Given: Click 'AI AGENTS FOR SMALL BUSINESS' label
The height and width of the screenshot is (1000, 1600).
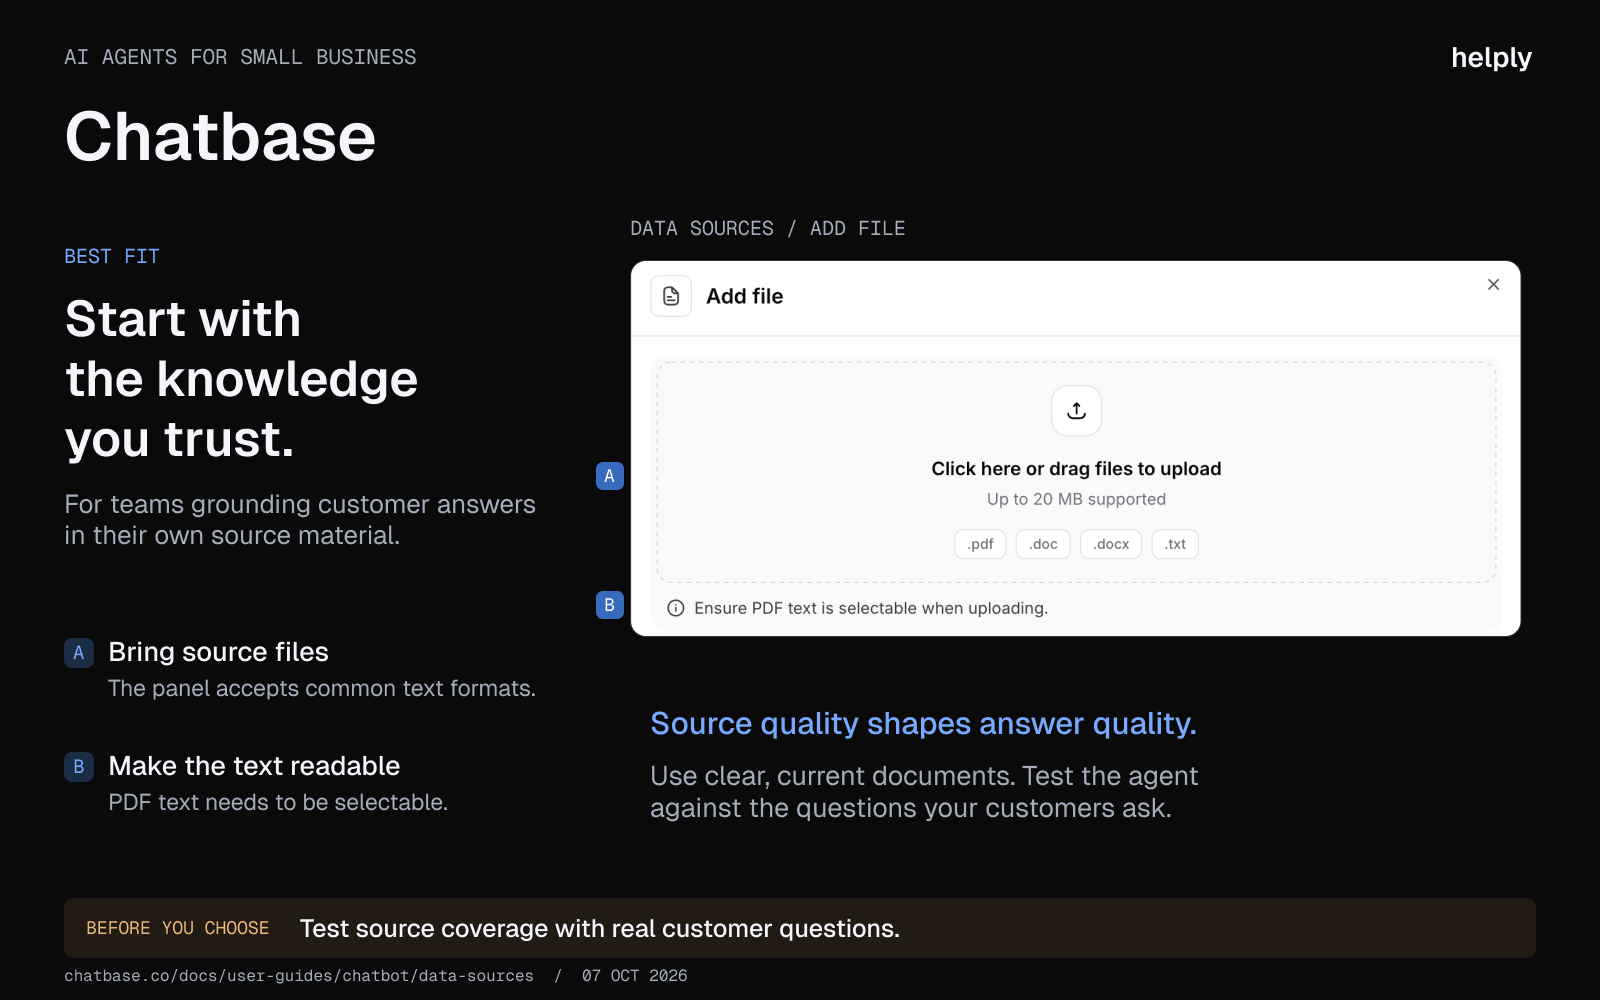Looking at the screenshot, I should [x=240, y=57].
